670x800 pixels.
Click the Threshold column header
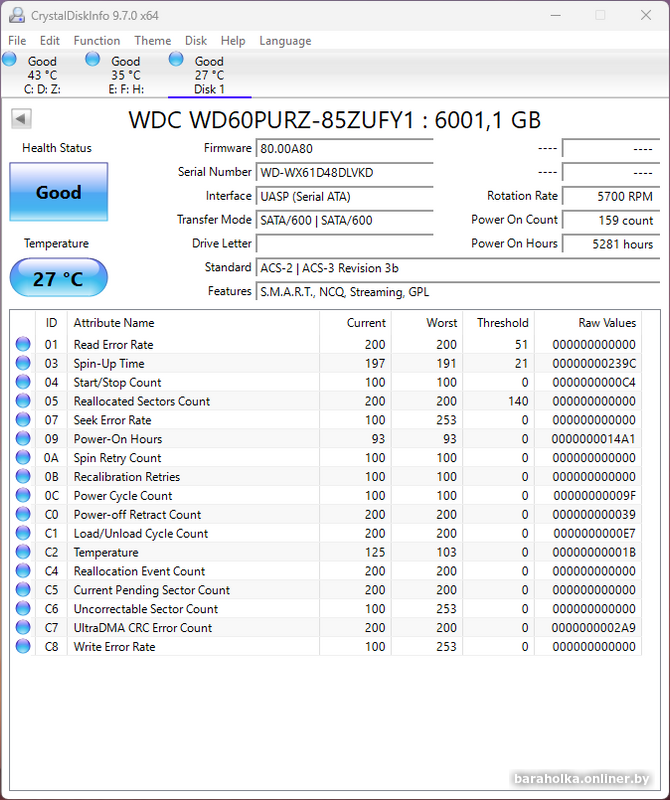pos(499,322)
